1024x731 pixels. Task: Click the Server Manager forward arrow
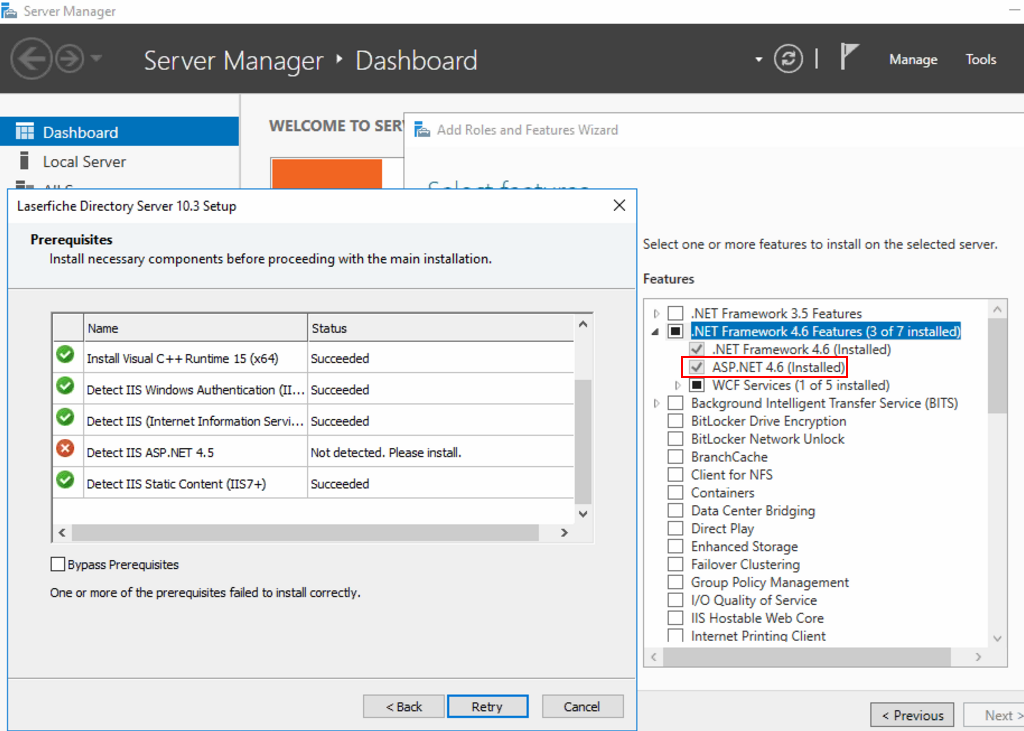[x=69, y=59]
